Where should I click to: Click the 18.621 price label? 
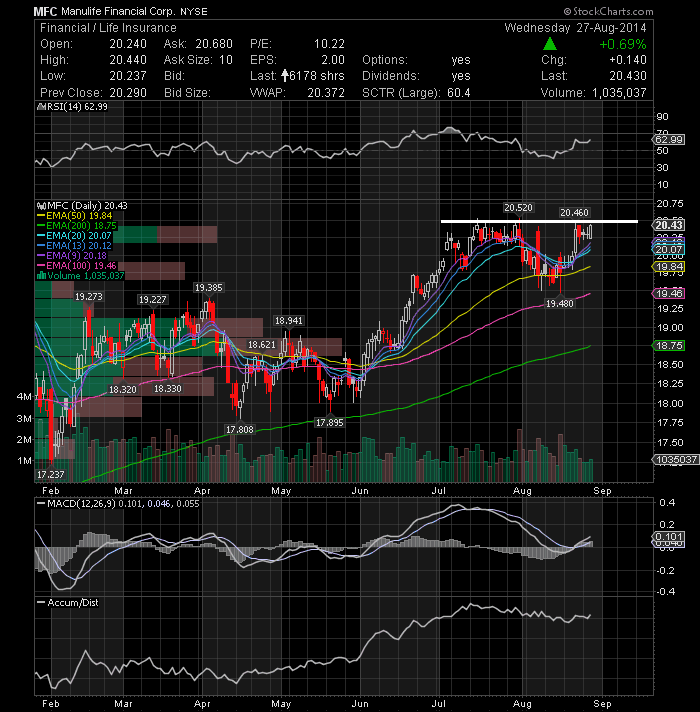point(261,345)
